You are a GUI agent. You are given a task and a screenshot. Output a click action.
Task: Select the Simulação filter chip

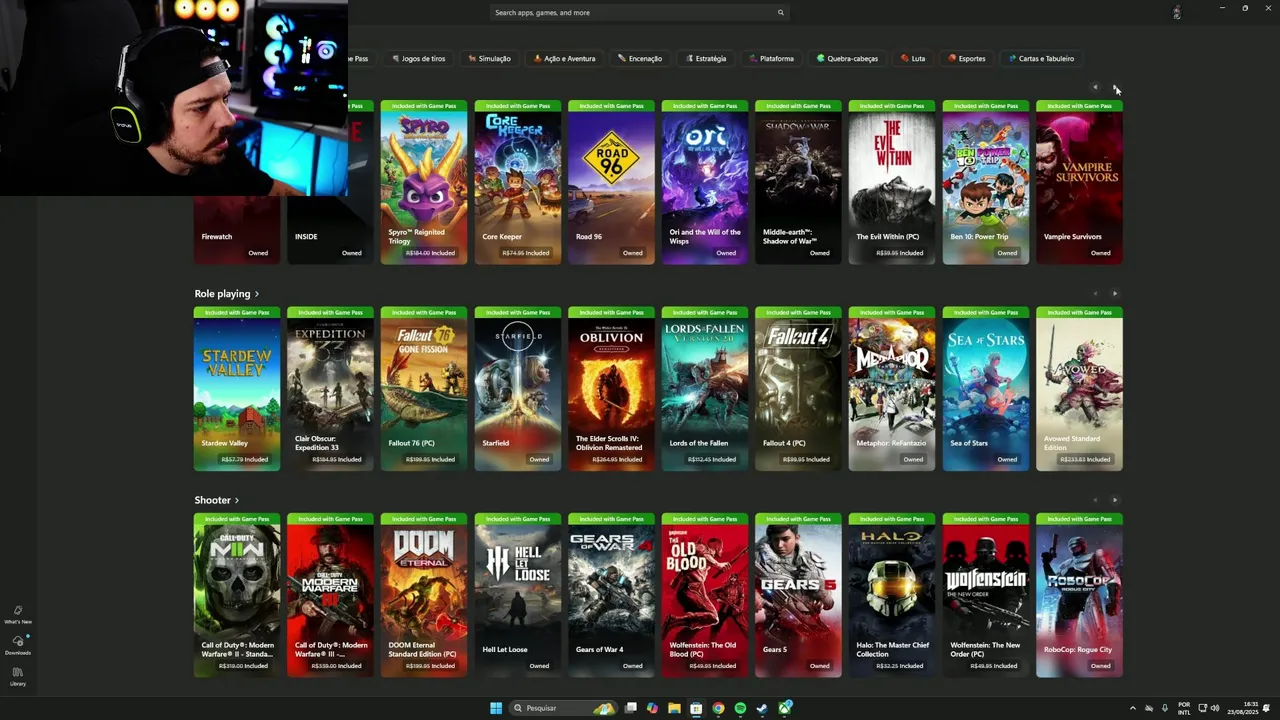(x=489, y=58)
